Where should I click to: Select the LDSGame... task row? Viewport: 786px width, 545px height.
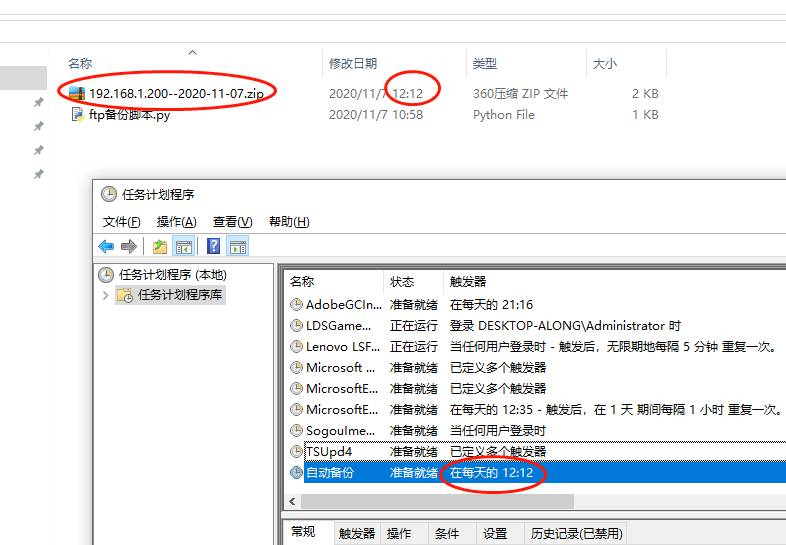338,326
